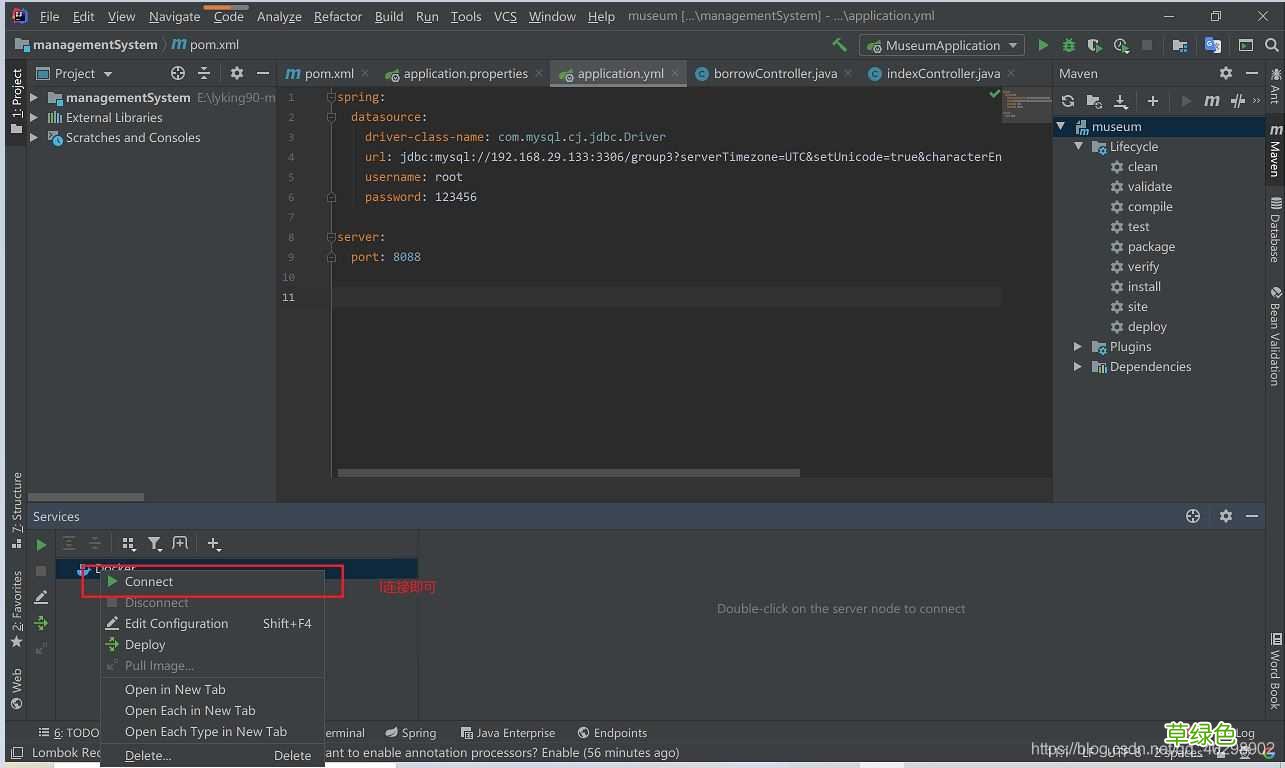Open Maven panel settings gear

tap(1226, 73)
